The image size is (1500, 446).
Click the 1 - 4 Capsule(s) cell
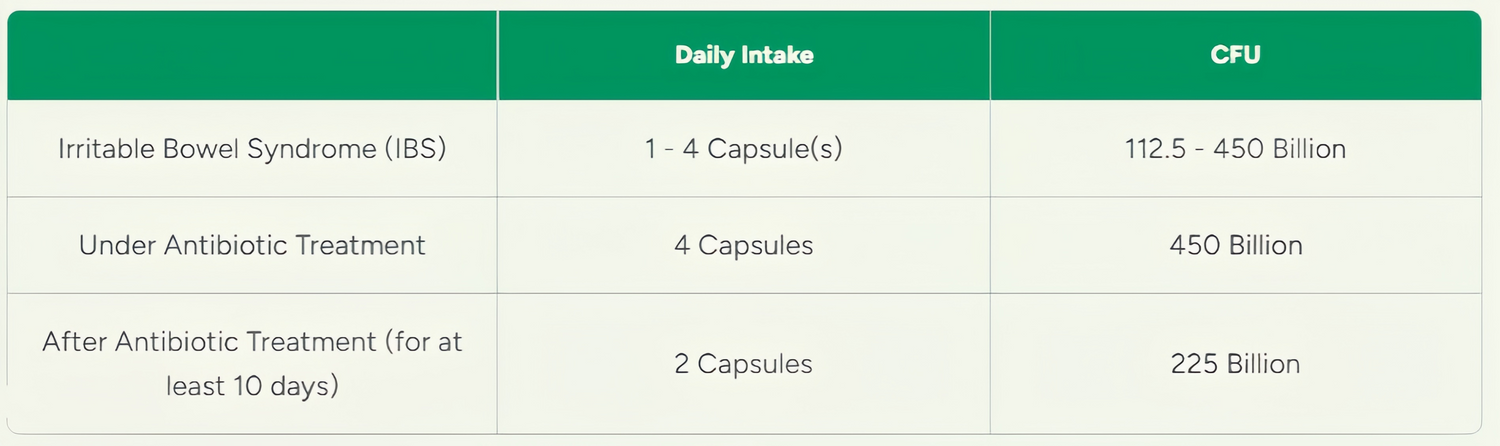[744, 149]
